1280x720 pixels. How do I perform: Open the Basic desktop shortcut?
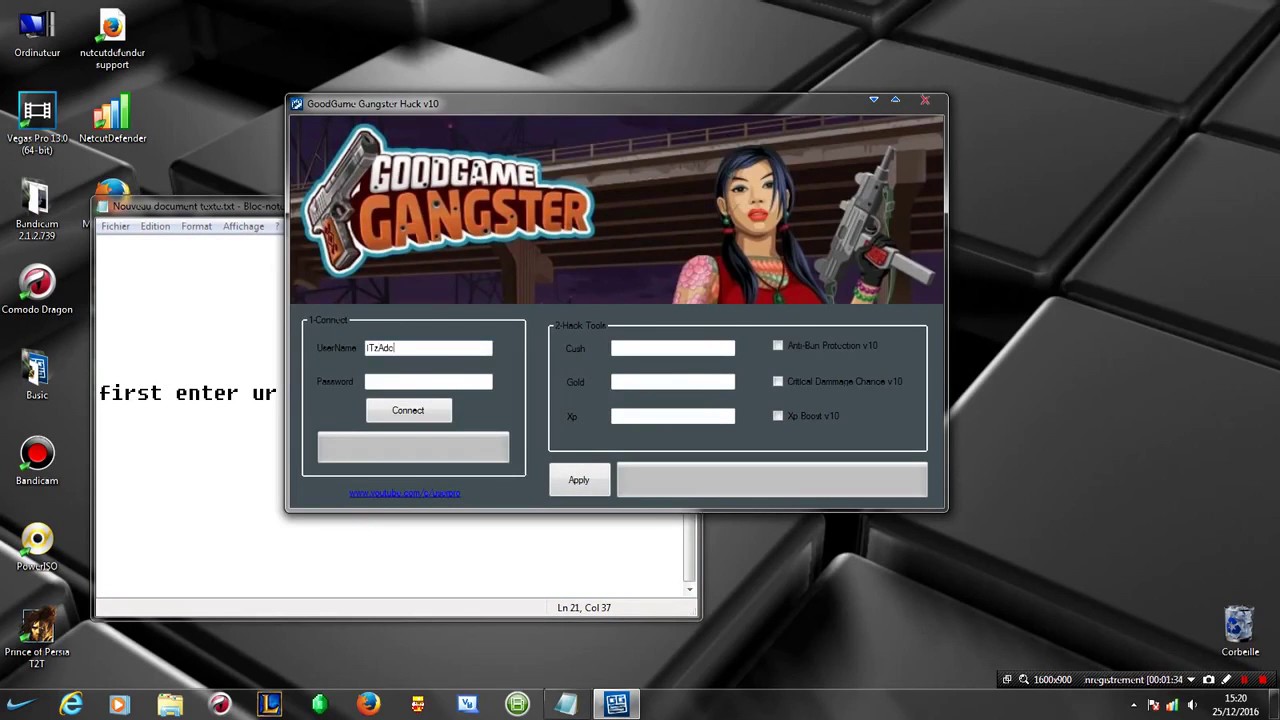37,376
